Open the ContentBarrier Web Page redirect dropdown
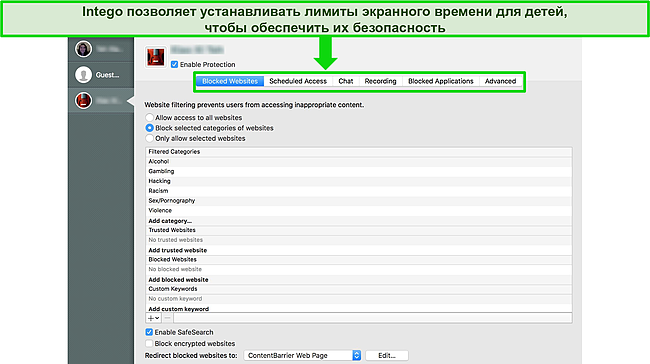The image size is (650, 364). 302,355
